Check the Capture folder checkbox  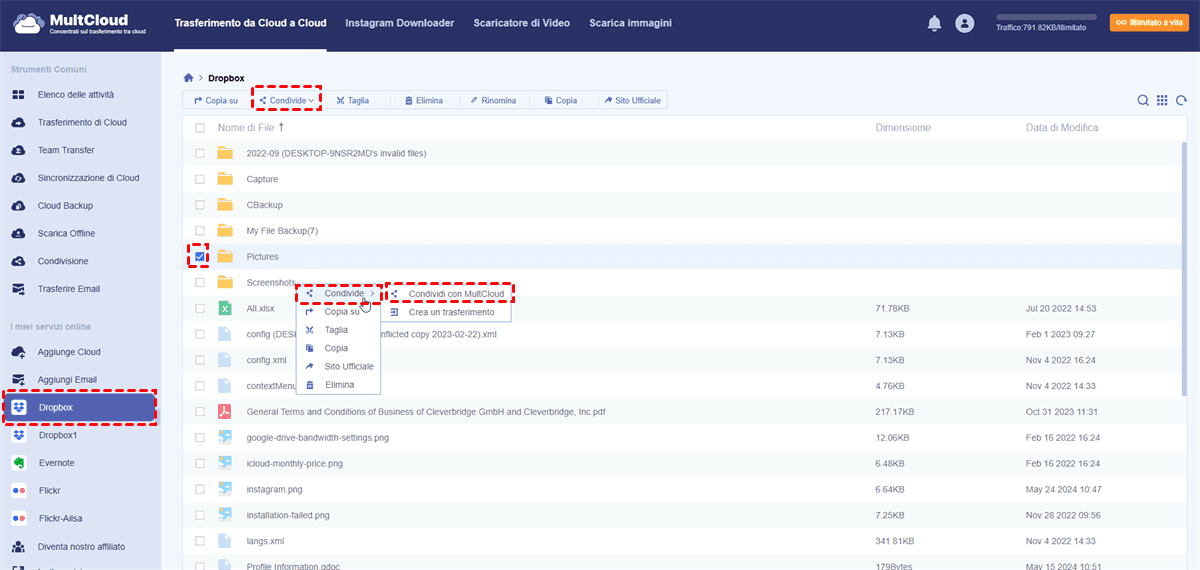tap(200, 179)
